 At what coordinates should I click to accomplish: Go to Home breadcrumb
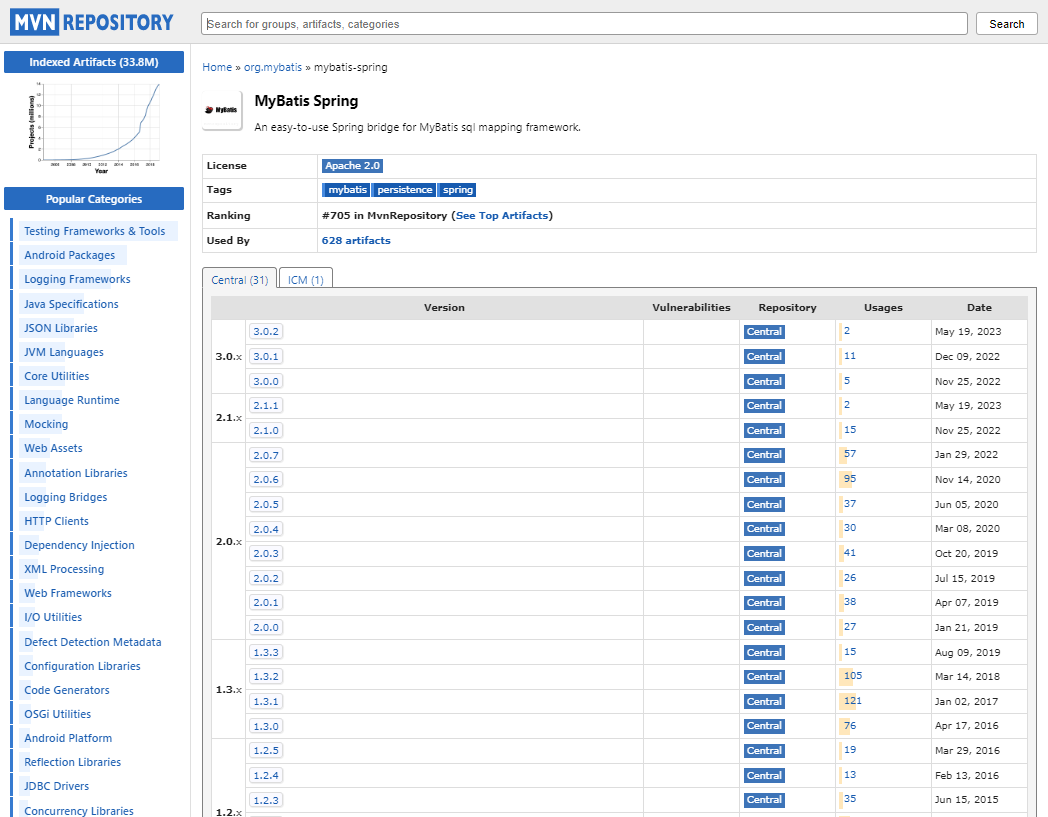point(217,68)
